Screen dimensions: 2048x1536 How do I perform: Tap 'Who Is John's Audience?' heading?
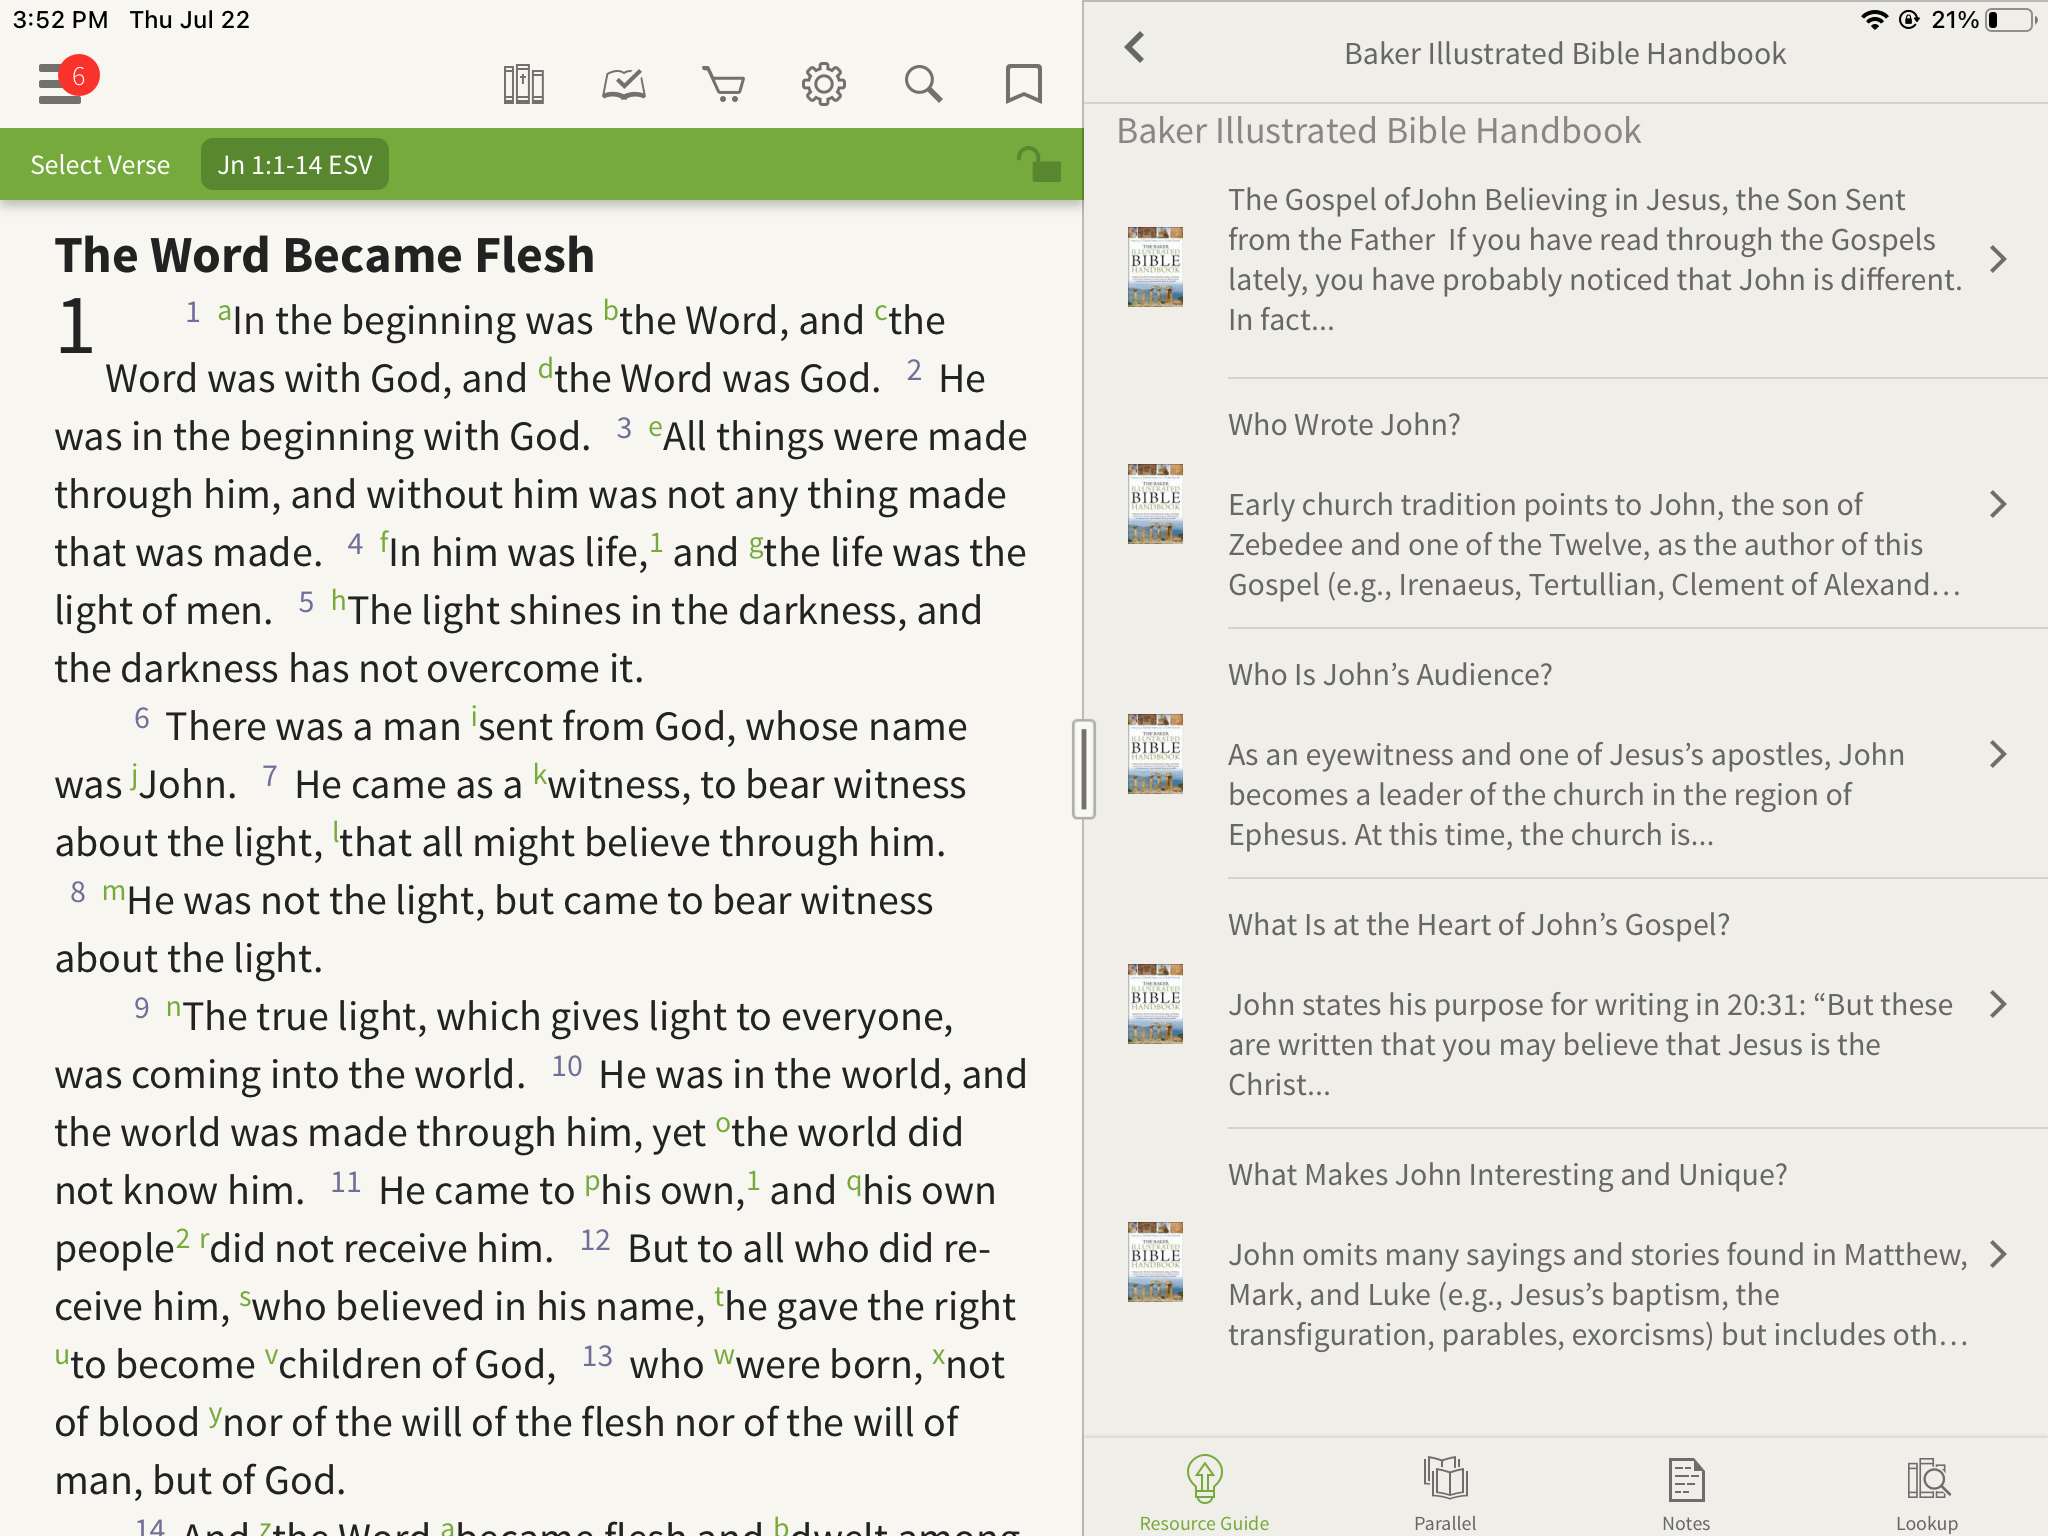coord(1390,674)
